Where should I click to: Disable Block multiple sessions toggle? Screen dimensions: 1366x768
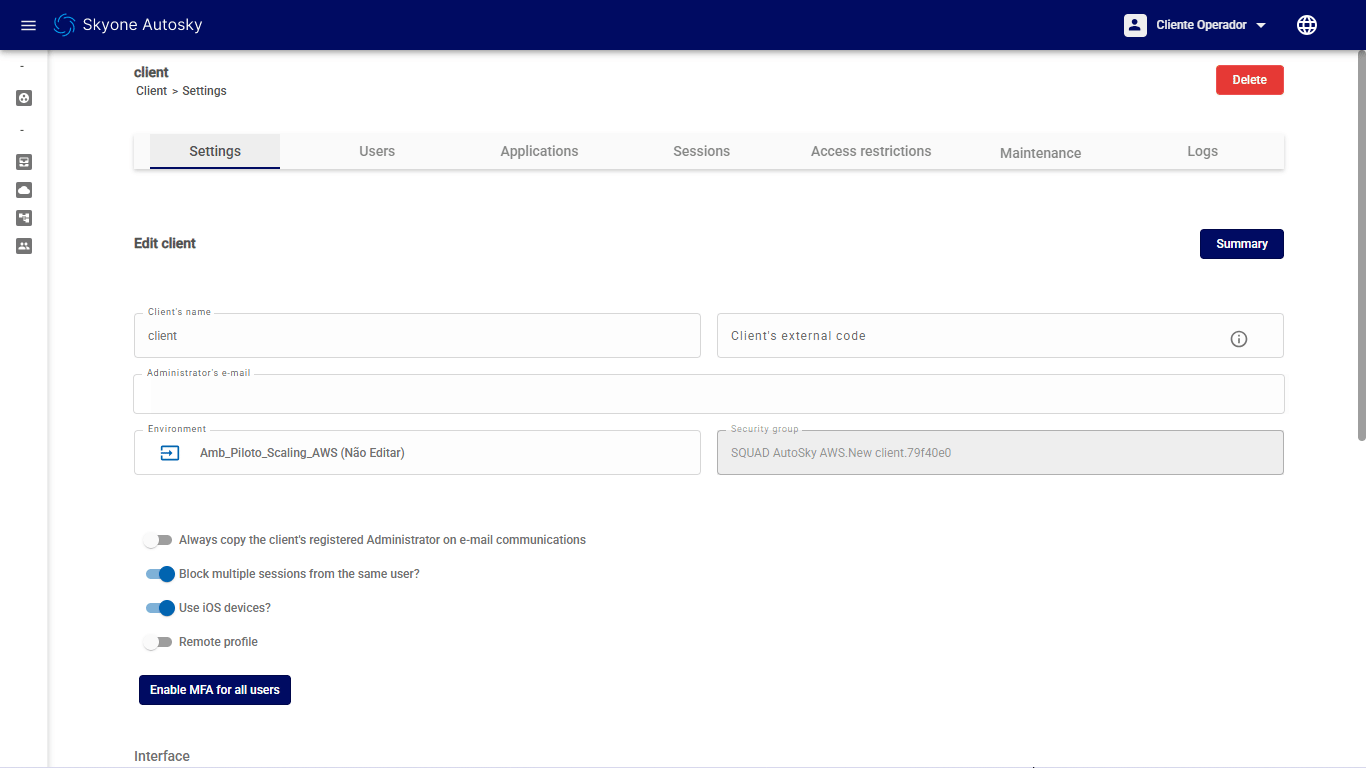160,574
